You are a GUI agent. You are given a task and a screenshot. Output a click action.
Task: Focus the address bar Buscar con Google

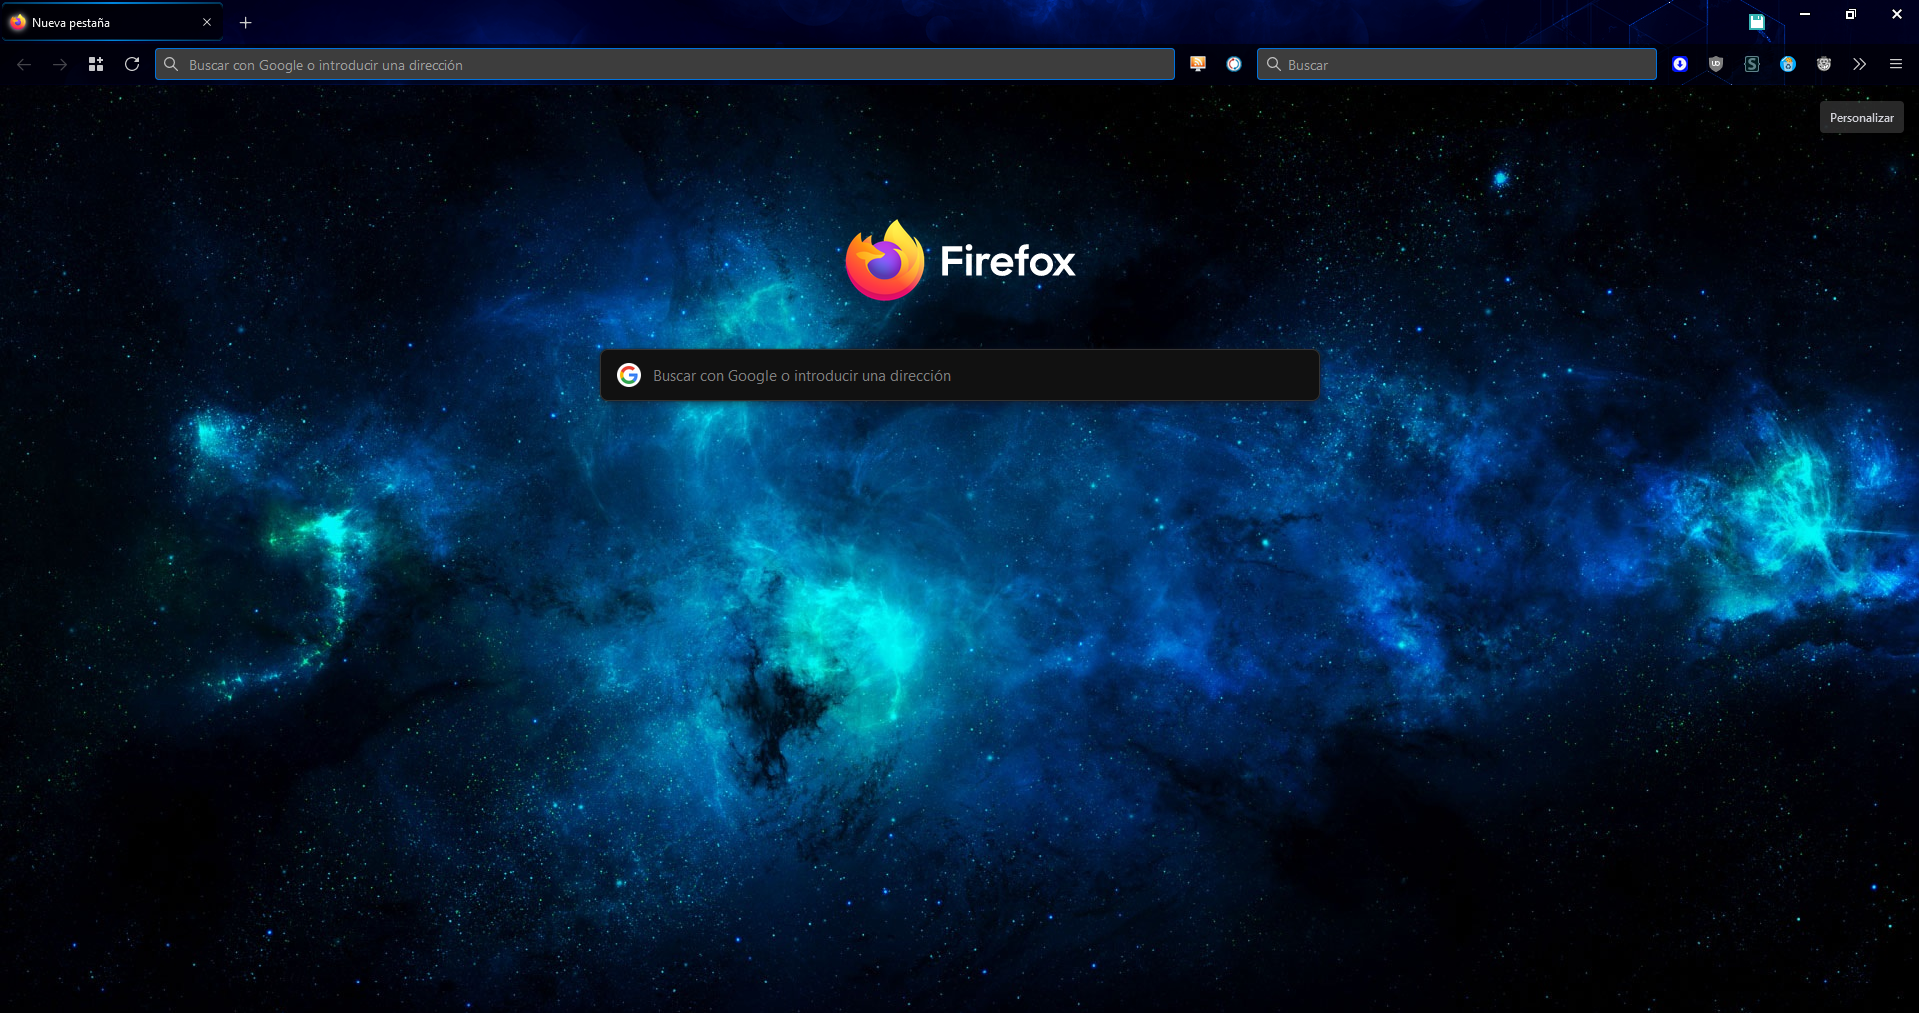[x=664, y=64]
